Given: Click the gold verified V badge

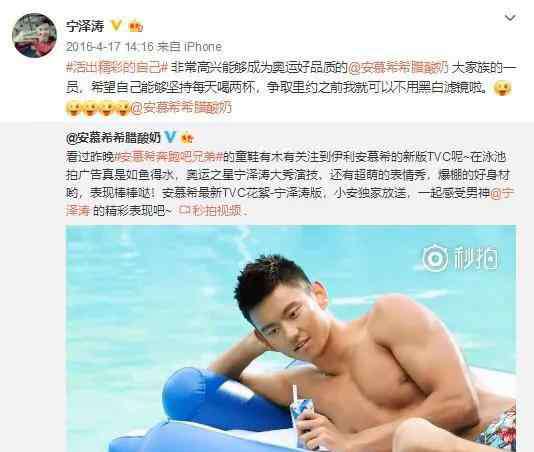Looking at the screenshot, I should coord(116,26).
